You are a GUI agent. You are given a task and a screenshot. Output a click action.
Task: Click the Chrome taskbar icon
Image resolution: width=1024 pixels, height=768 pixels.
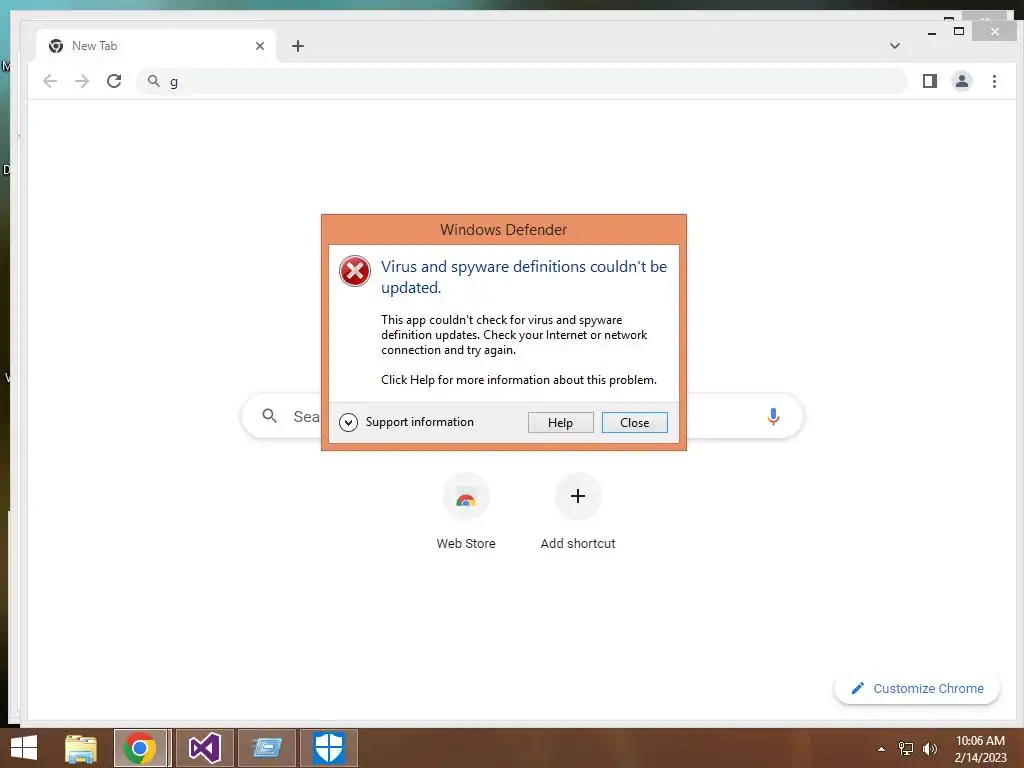141,748
